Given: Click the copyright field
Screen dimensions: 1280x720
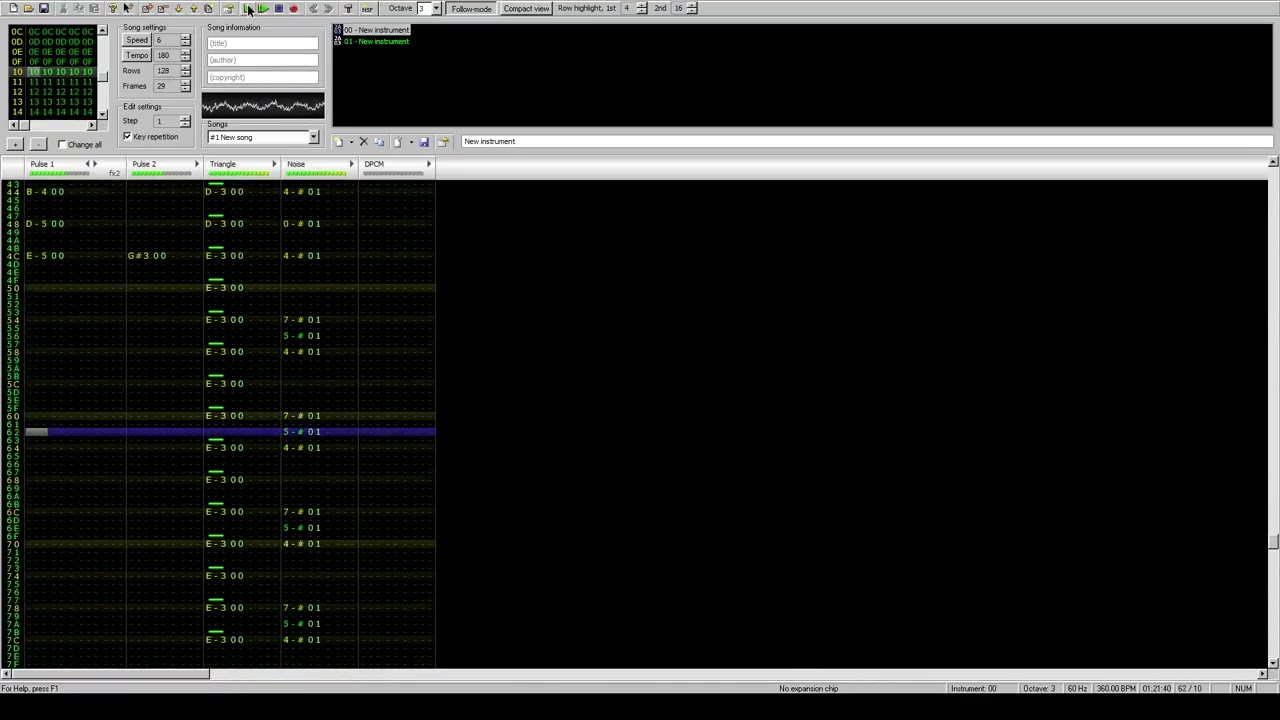Looking at the screenshot, I should coord(263,77).
